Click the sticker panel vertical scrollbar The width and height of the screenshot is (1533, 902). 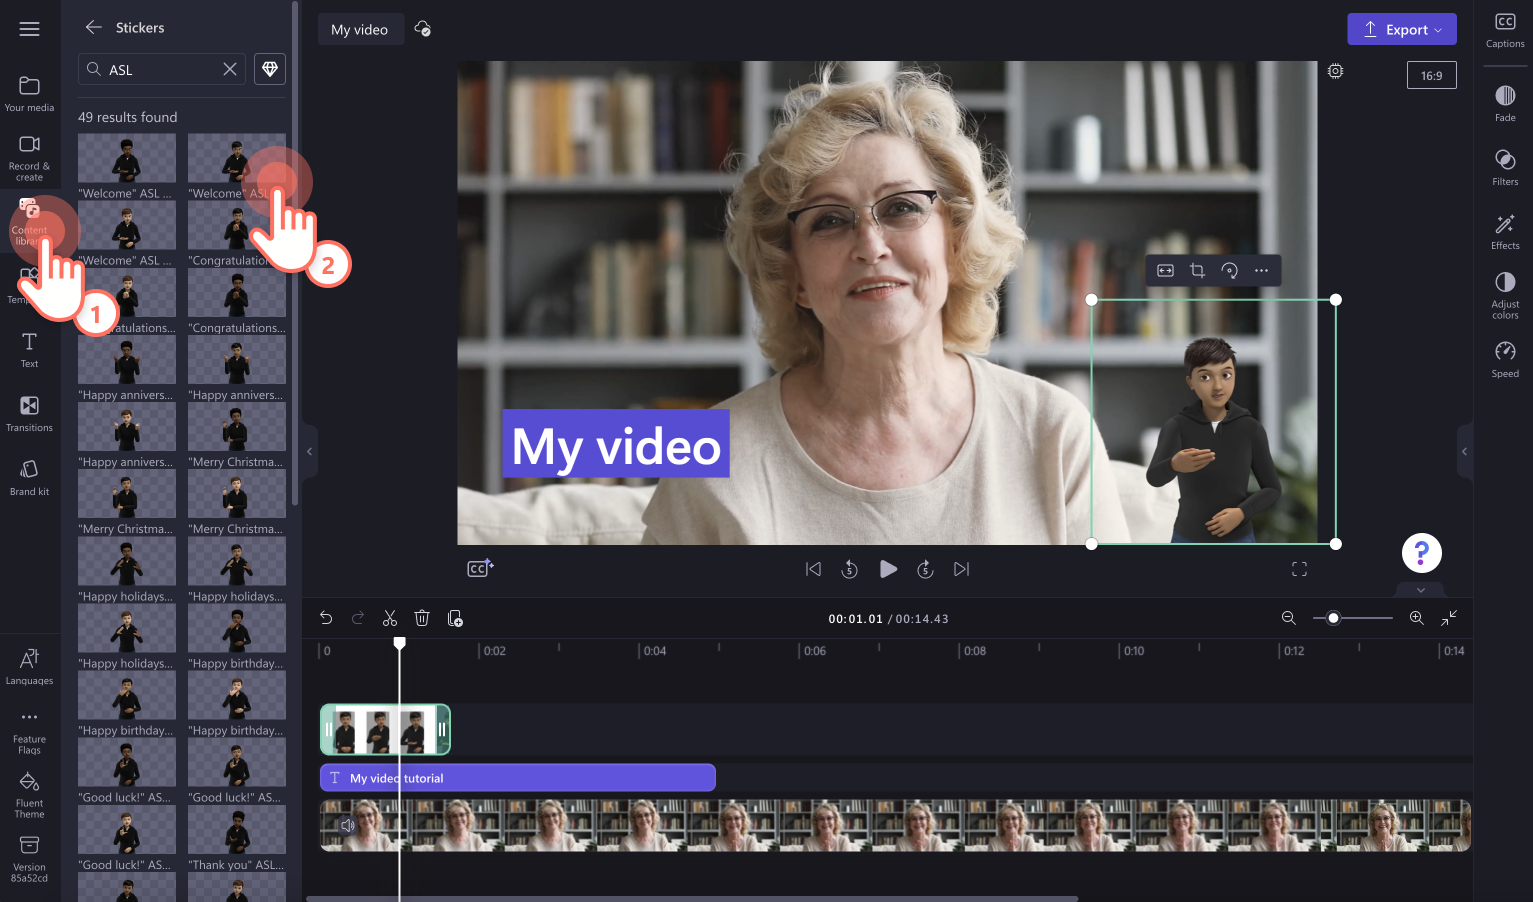[295, 254]
